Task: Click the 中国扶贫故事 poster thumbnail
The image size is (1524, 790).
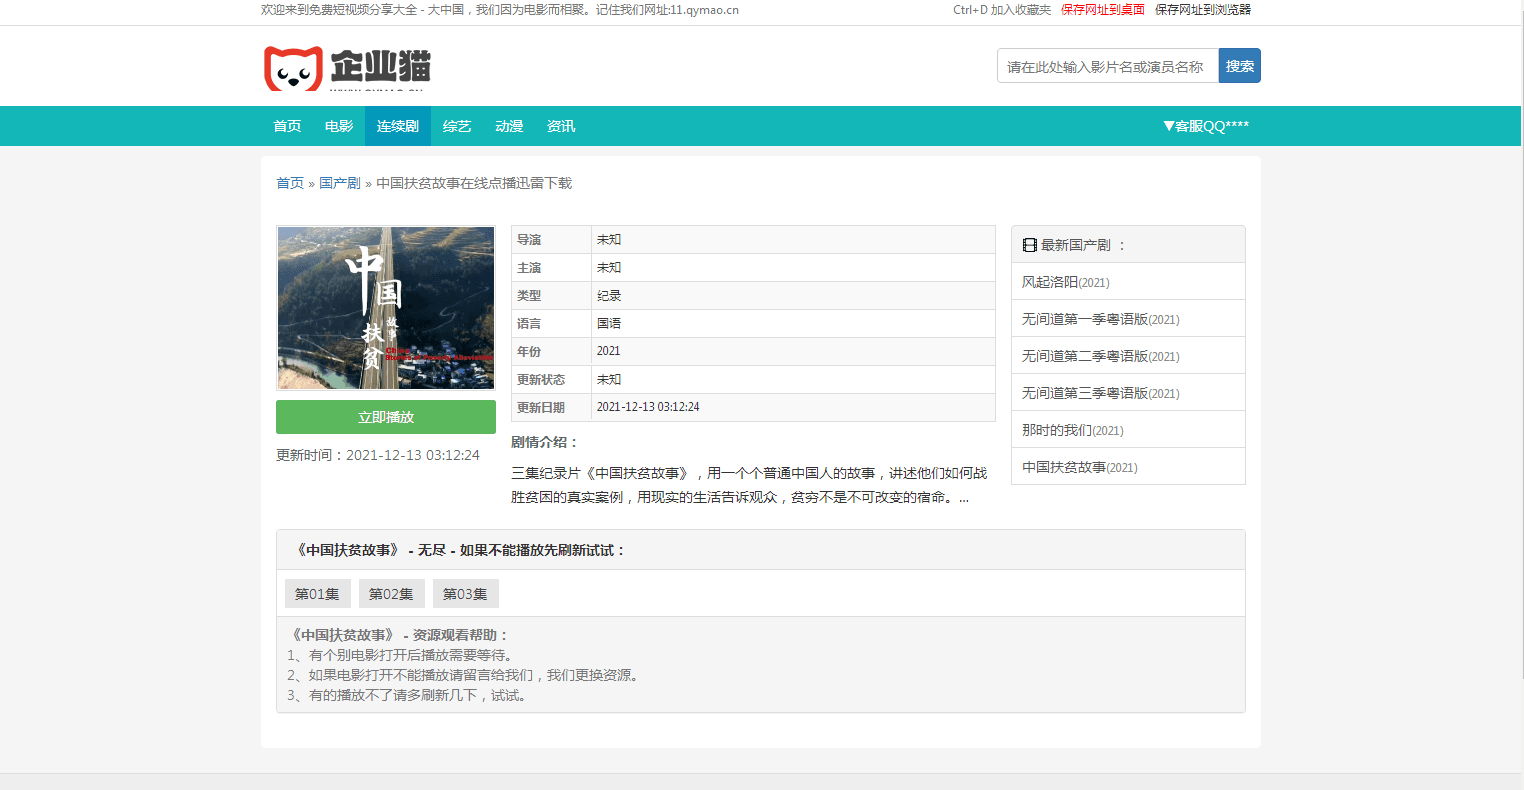Action: click(386, 308)
